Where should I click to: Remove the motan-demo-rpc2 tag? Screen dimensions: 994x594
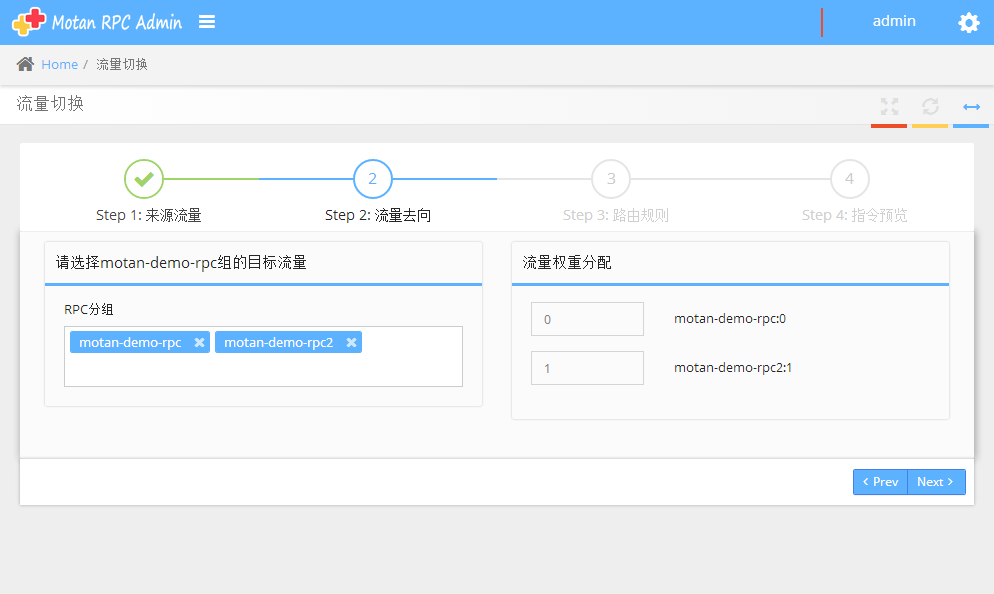(351, 342)
